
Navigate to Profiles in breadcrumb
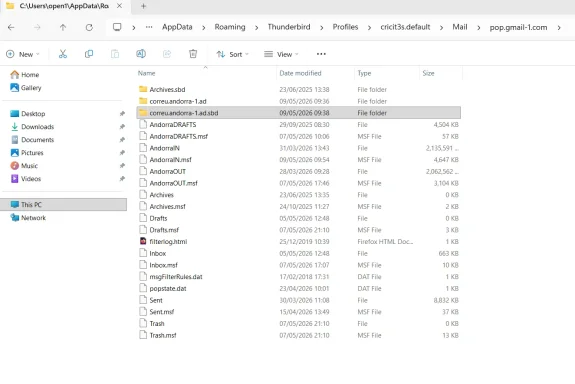tap(345, 27)
